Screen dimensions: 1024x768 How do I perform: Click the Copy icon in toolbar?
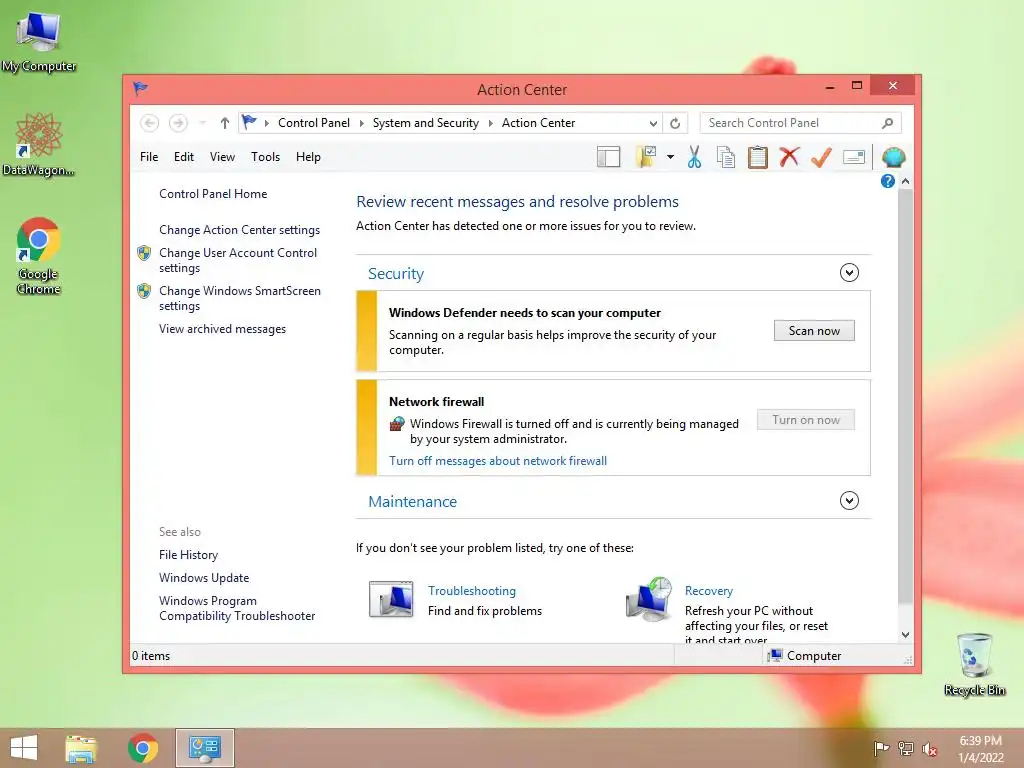726,157
